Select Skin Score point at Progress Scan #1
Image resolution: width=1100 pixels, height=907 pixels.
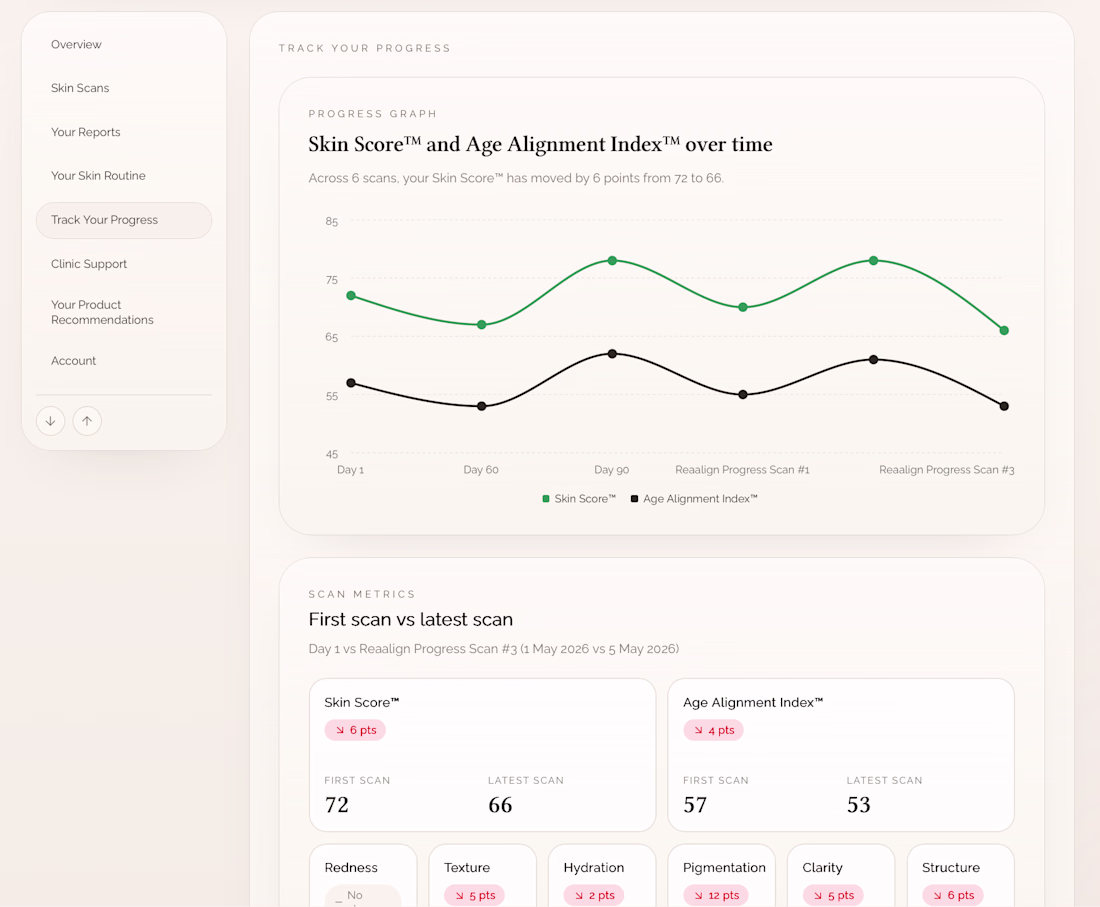[743, 307]
